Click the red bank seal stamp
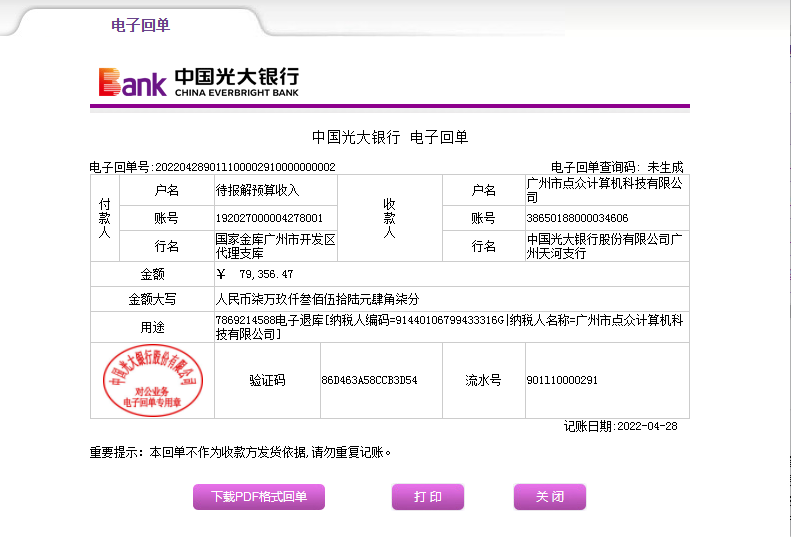The width and height of the screenshot is (791, 537). [x=152, y=380]
